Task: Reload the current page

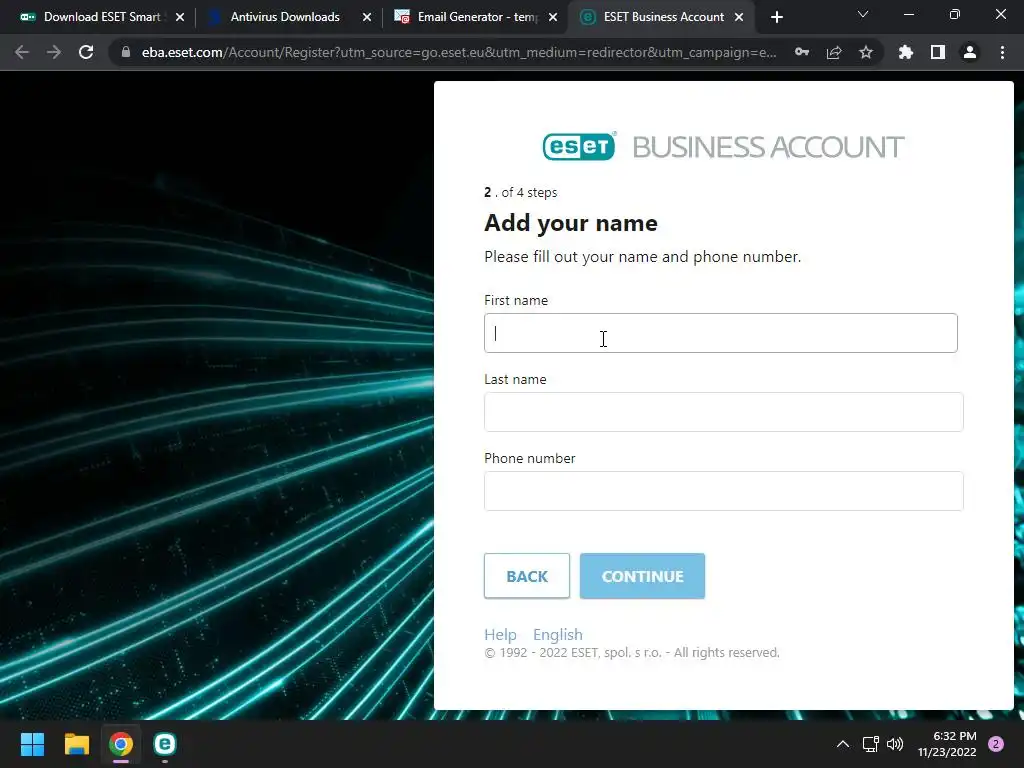Action: (x=86, y=52)
